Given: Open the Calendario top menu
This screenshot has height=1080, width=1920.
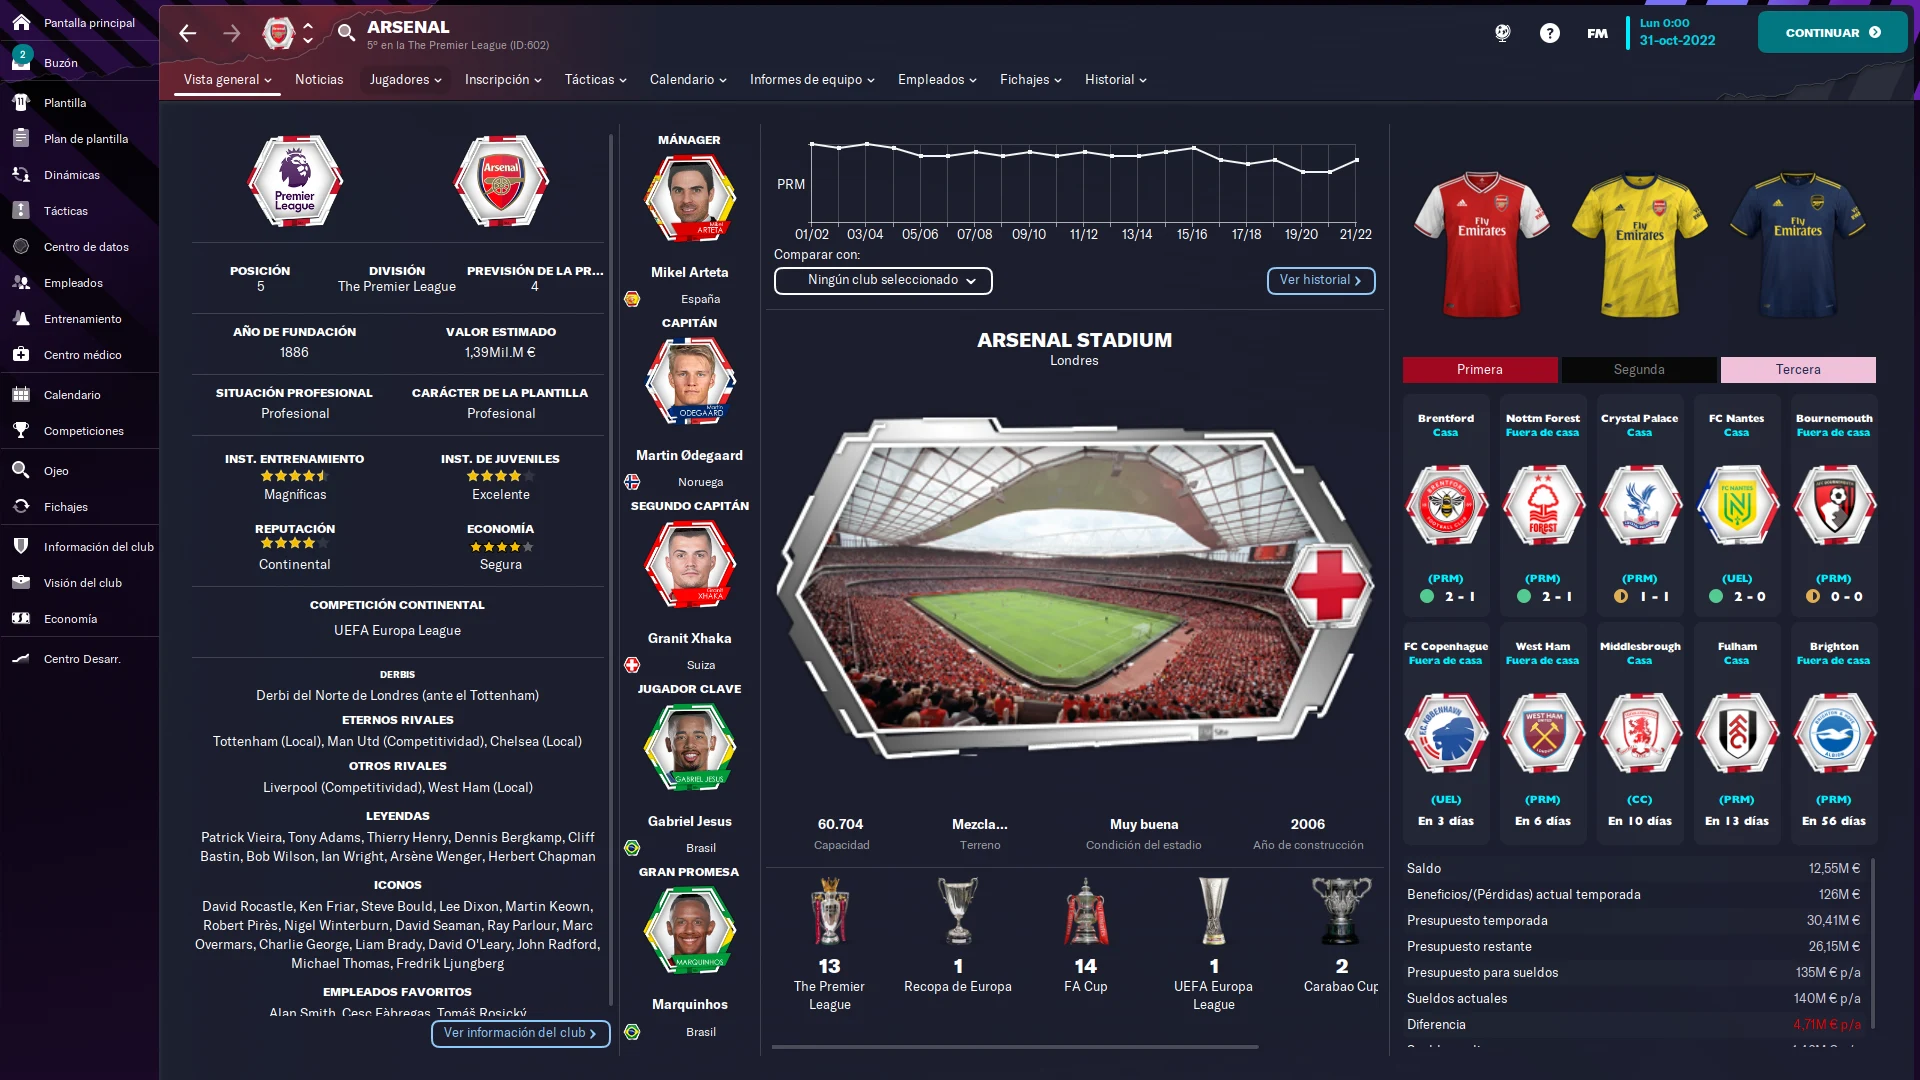Looking at the screenshot, I should pyautogui.click(x=688, y=80).
